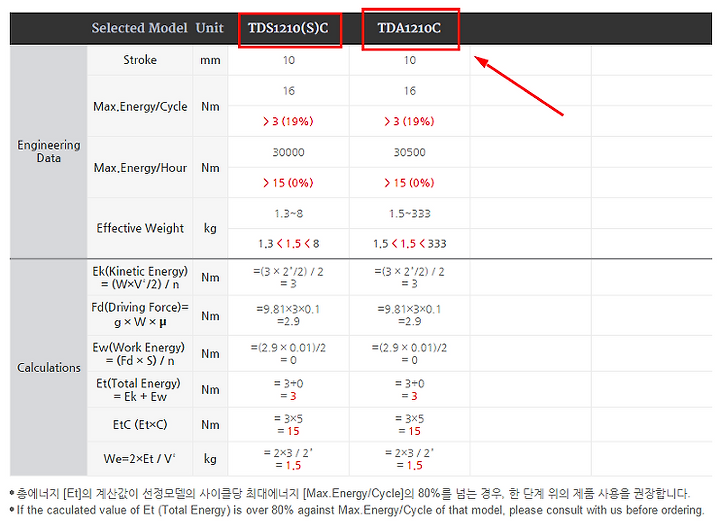Select the Engineering Data section label
Viewport: 720px width, 528px height.
(x=49, y=152)
